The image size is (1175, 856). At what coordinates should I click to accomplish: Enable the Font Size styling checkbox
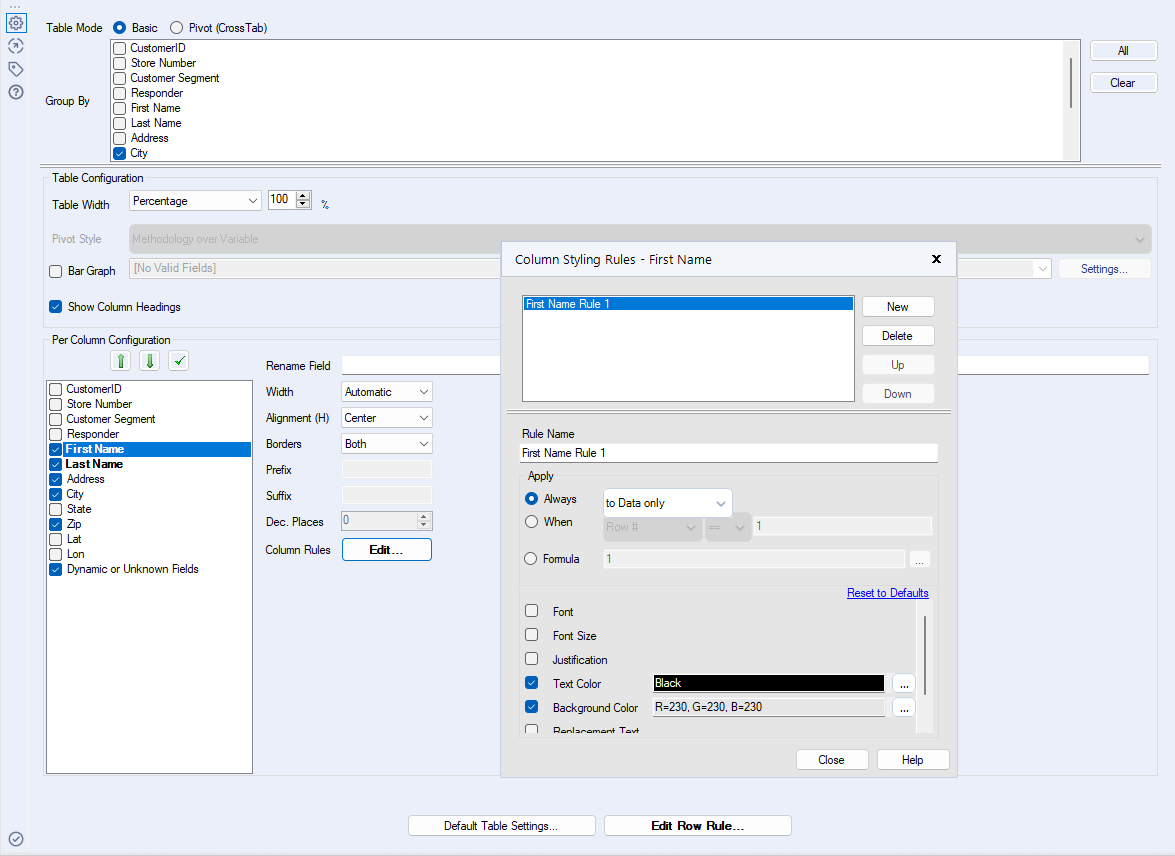(531, 635)
